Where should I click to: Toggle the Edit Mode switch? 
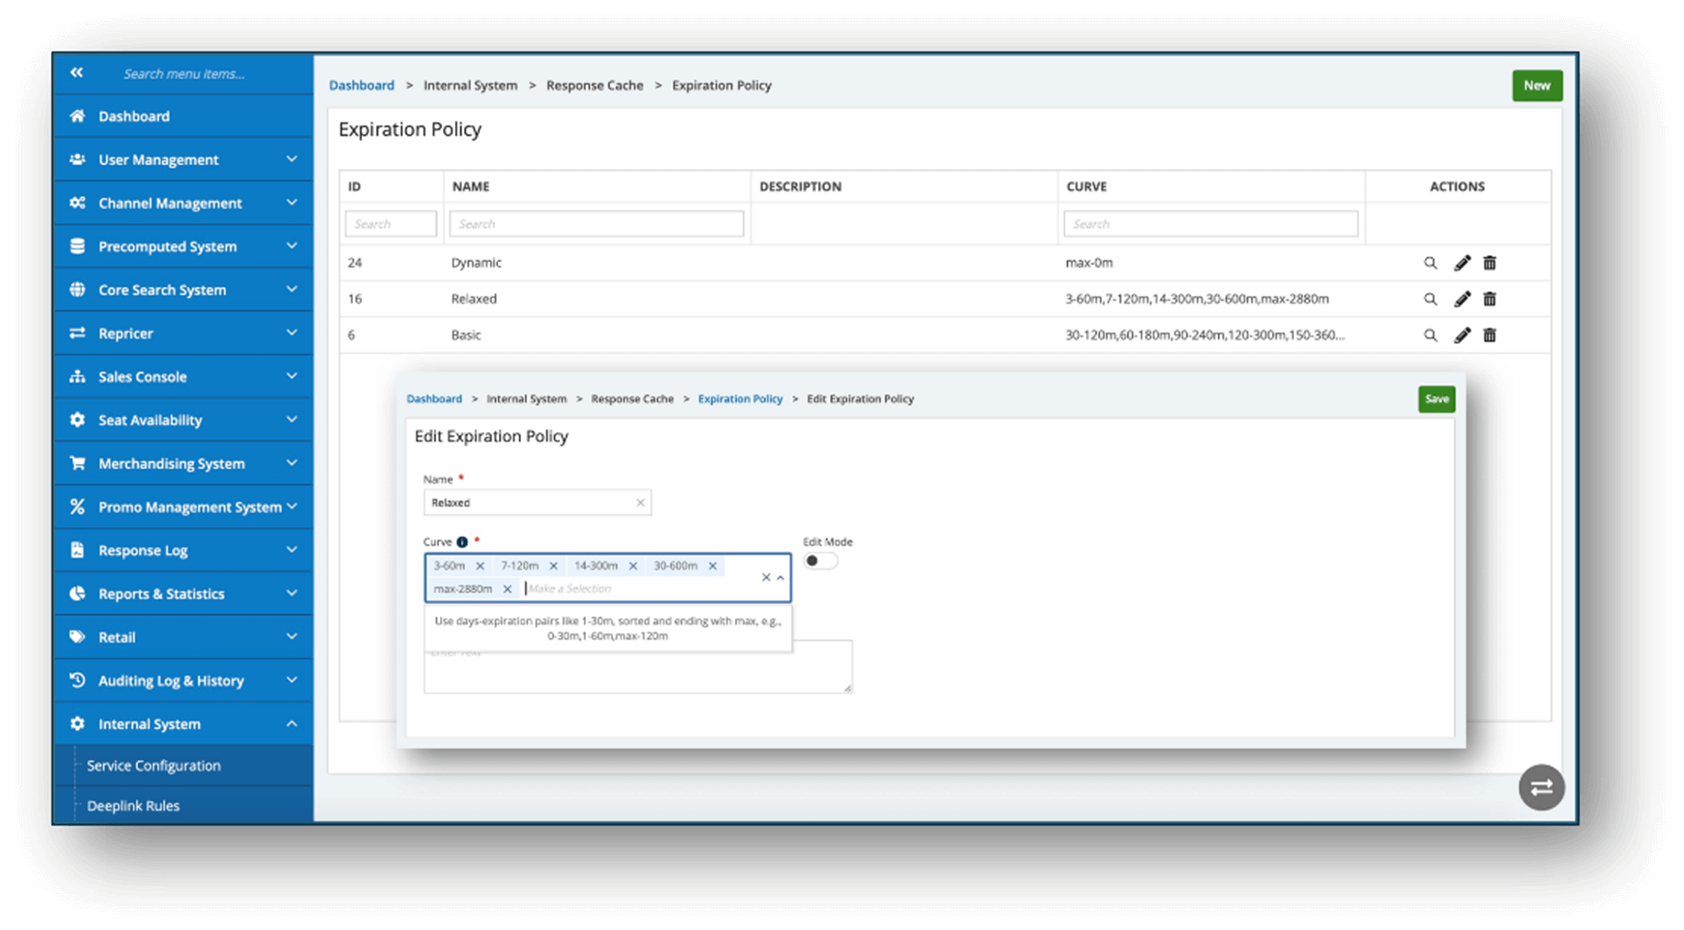tap(820, 561)
